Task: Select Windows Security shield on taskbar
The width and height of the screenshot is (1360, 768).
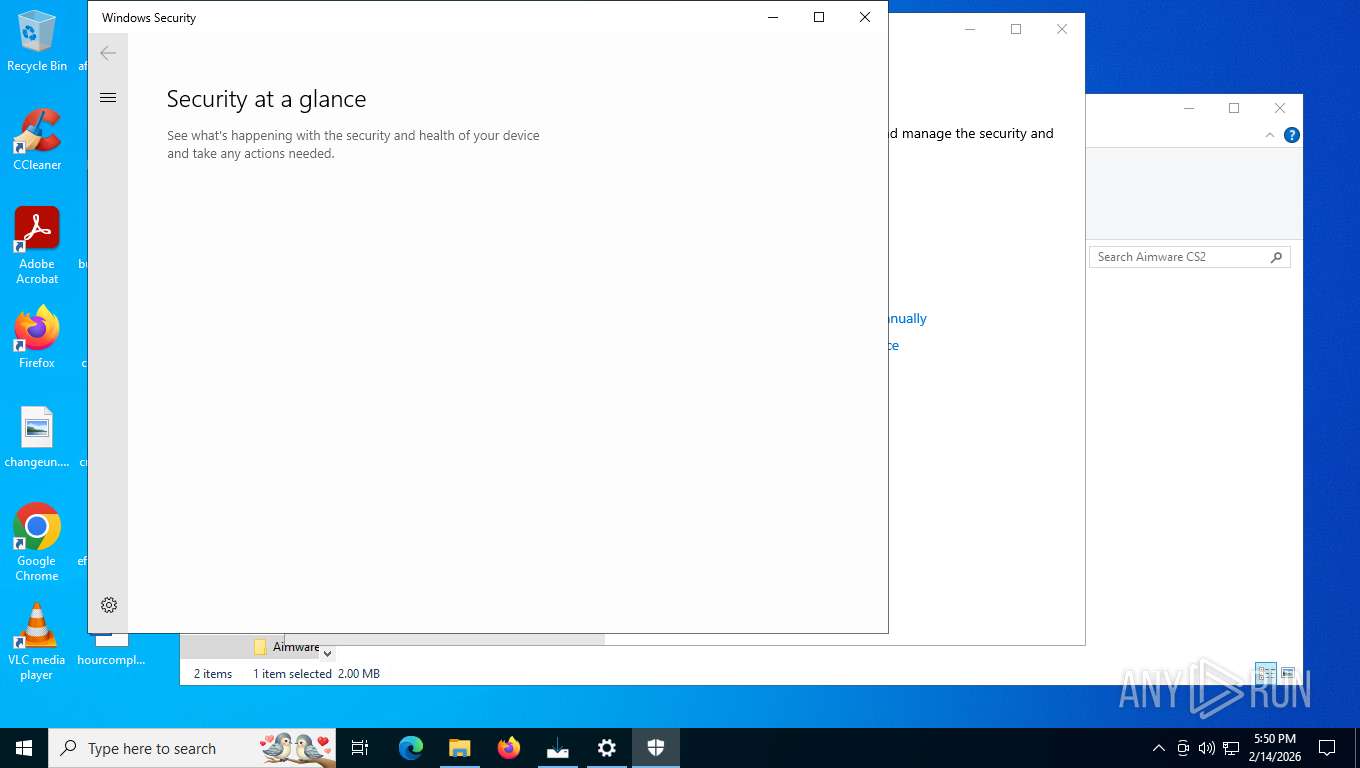Action: (656, 748)
